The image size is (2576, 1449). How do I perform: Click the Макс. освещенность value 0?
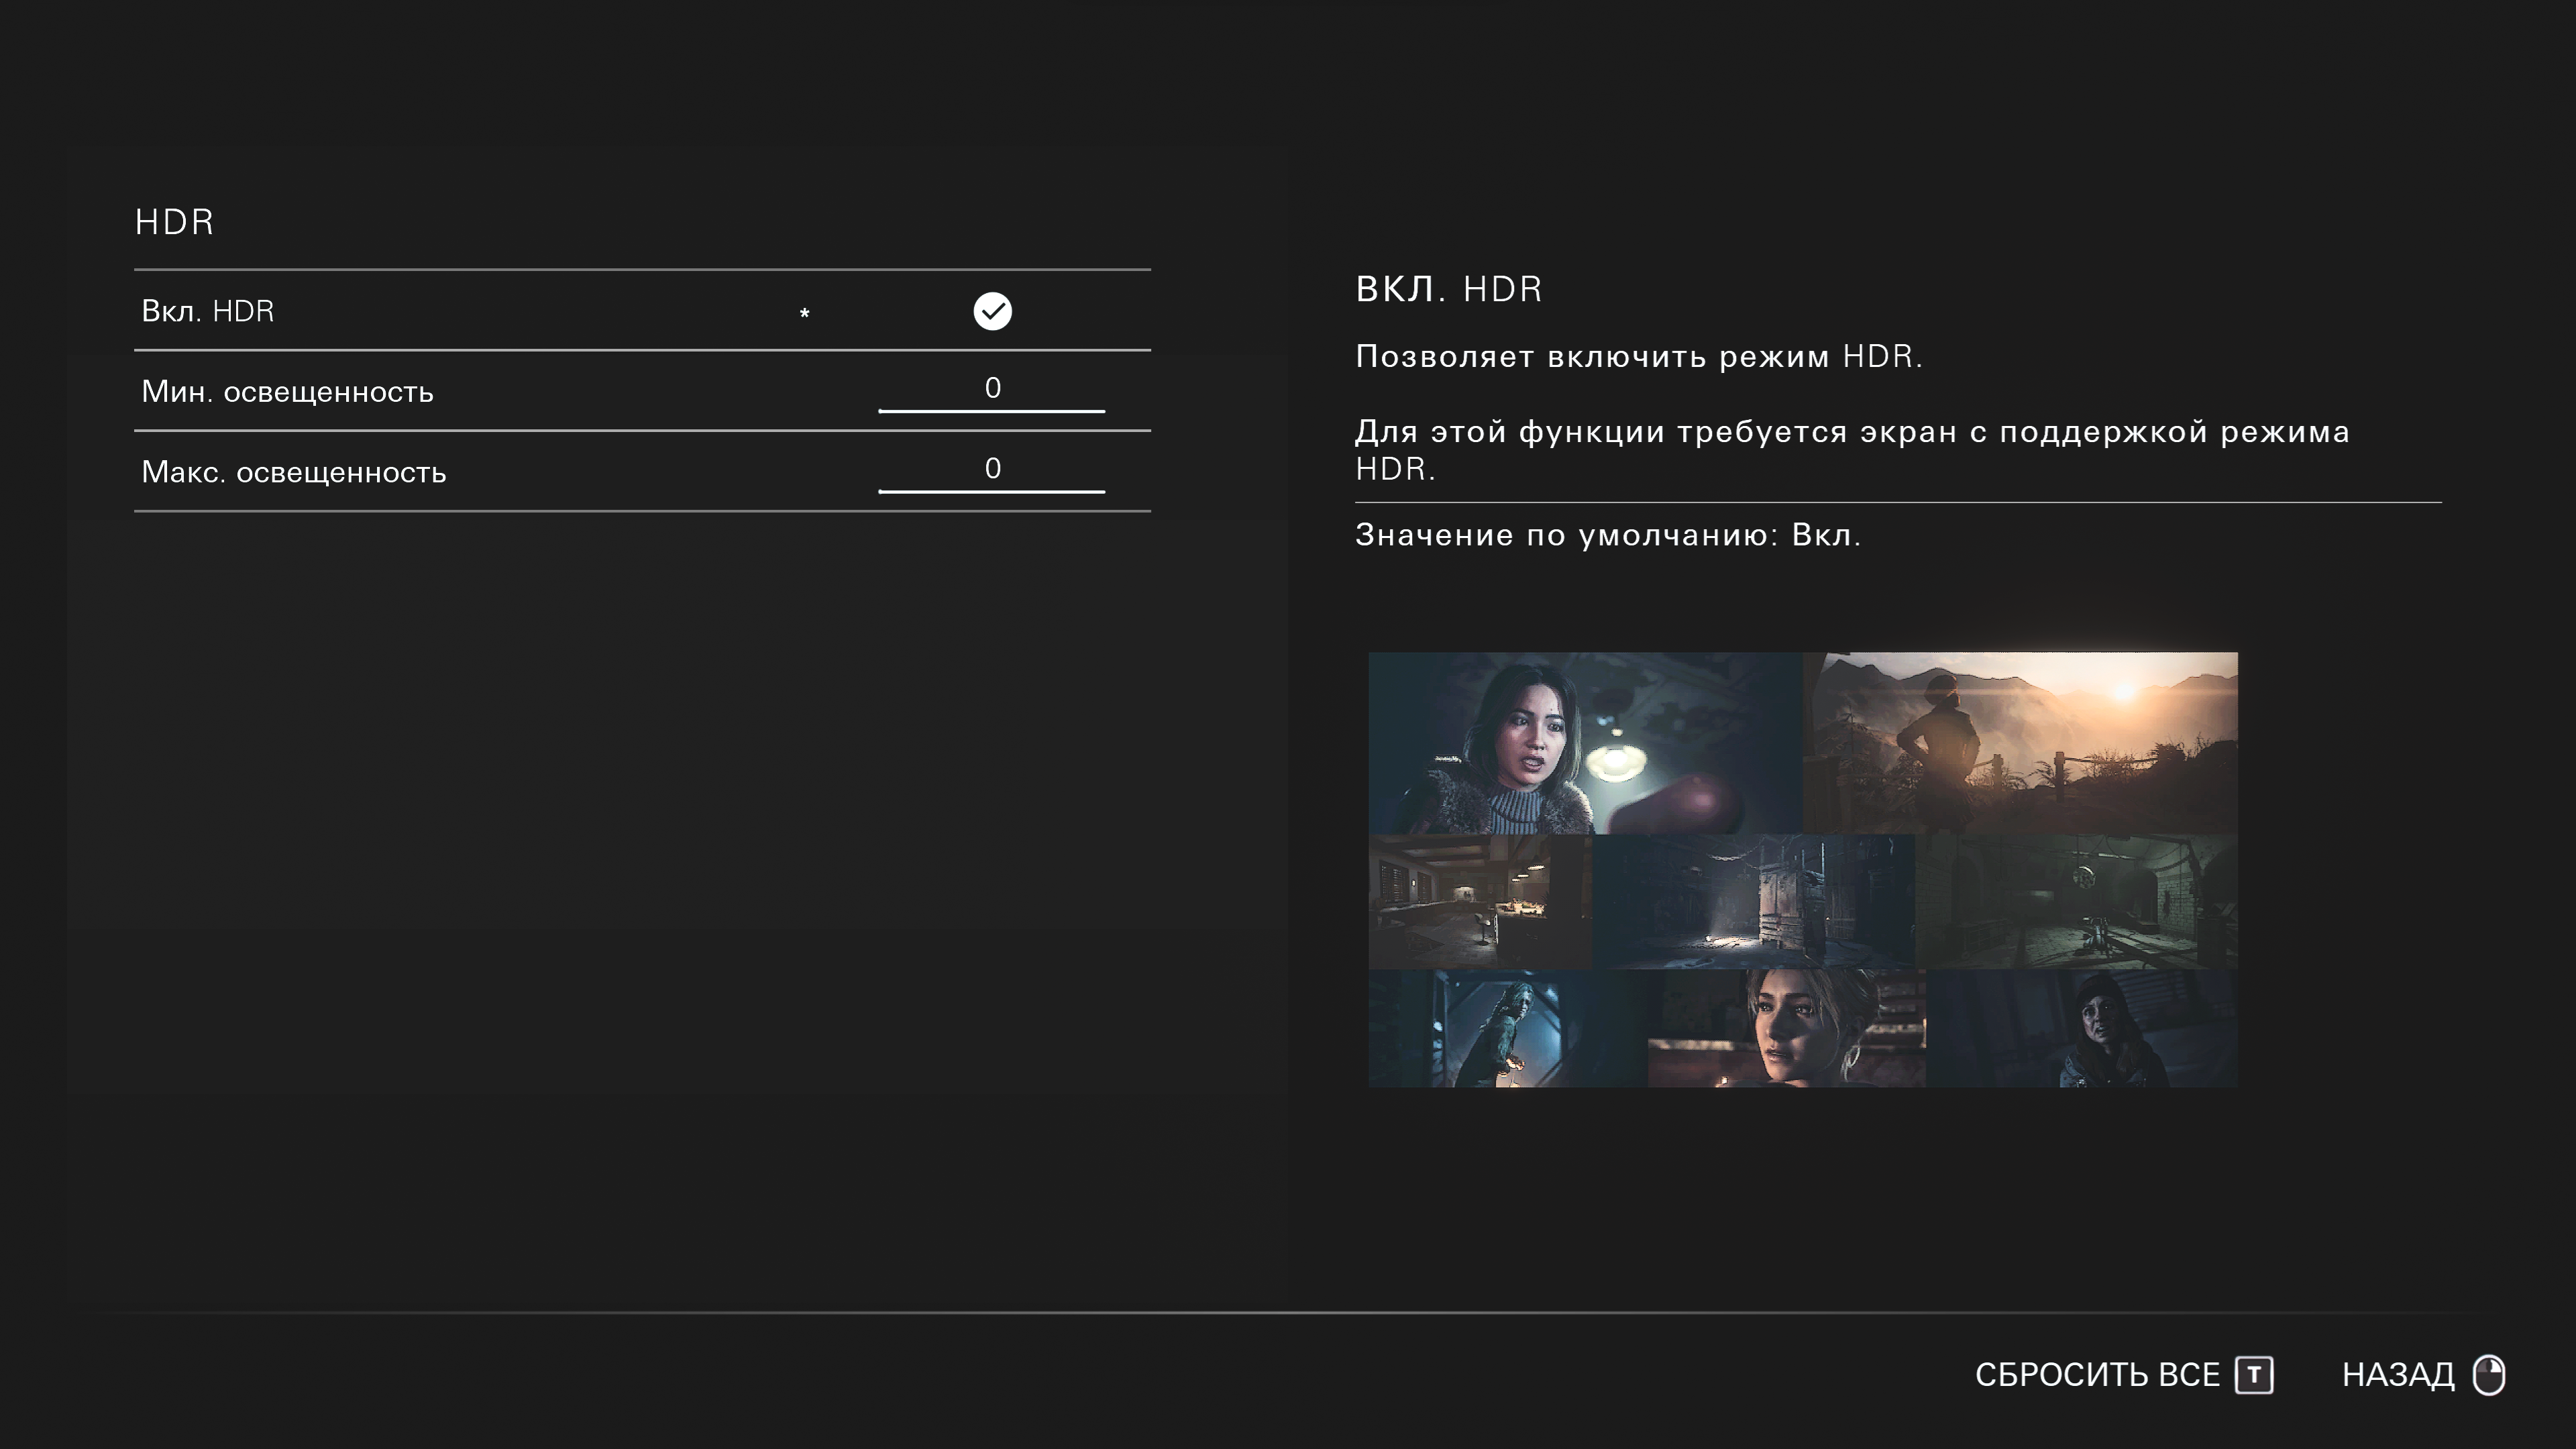[x=992, y=468]
